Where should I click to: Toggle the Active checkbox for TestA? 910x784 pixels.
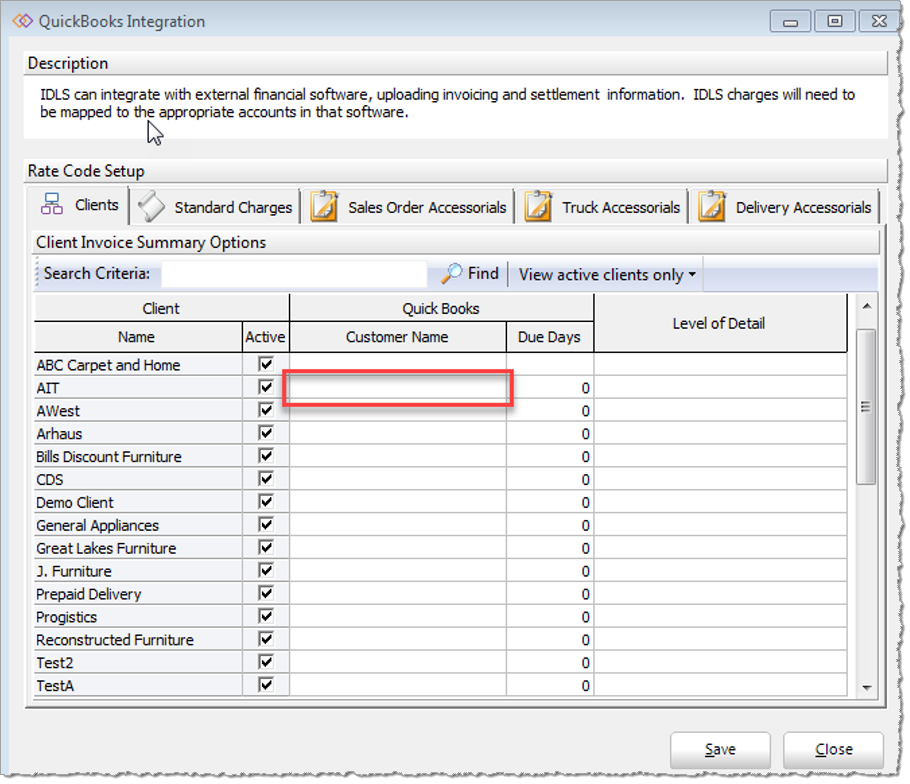tap(266, 685)
